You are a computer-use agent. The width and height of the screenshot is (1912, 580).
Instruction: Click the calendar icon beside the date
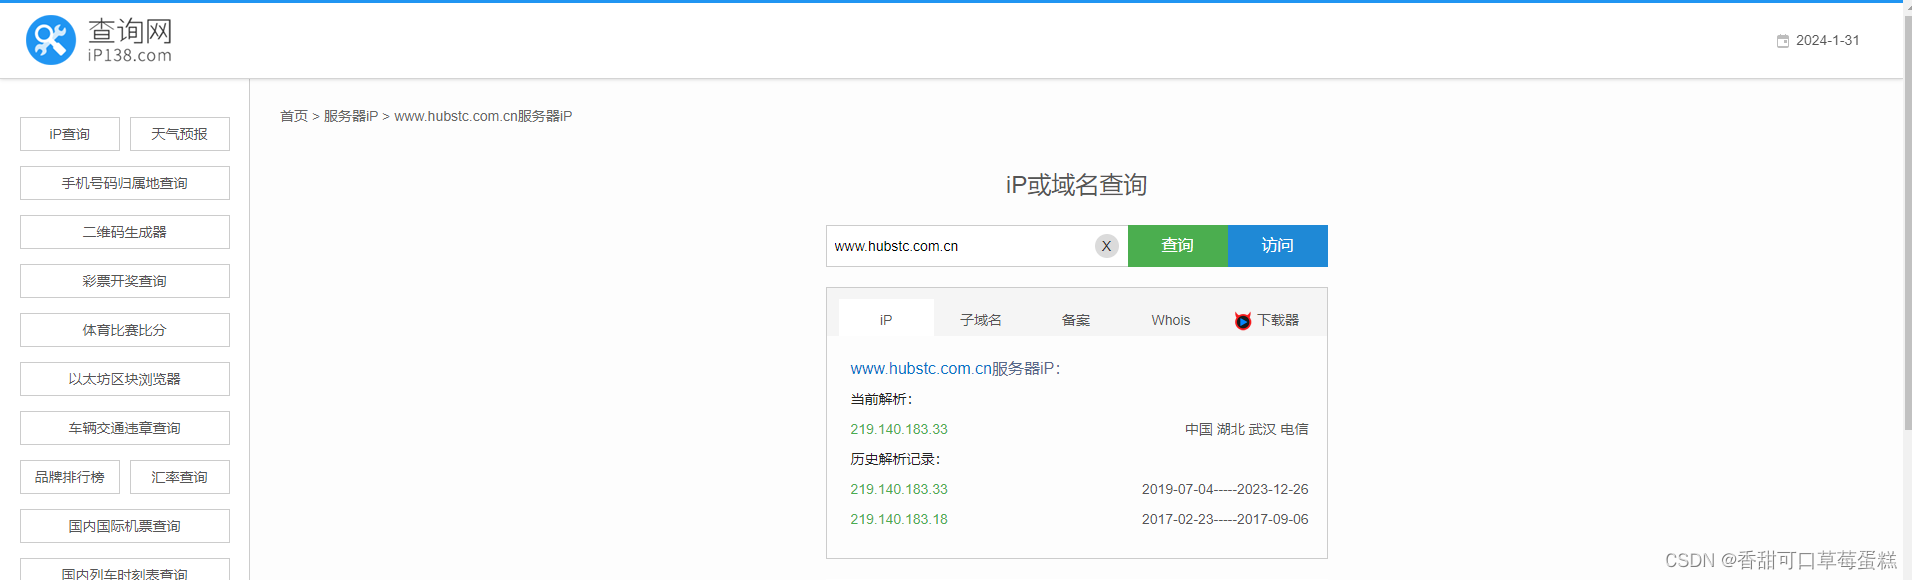coord(1782,41)
